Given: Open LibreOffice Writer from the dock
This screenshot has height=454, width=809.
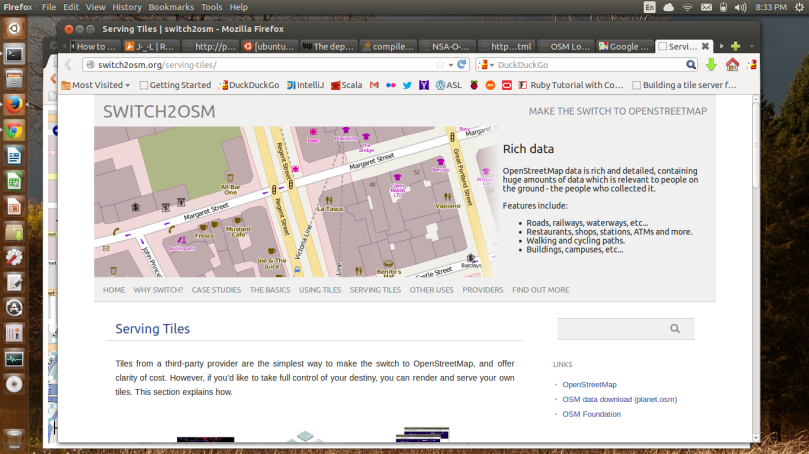Looking at the screenshot, I should point(14,155).
